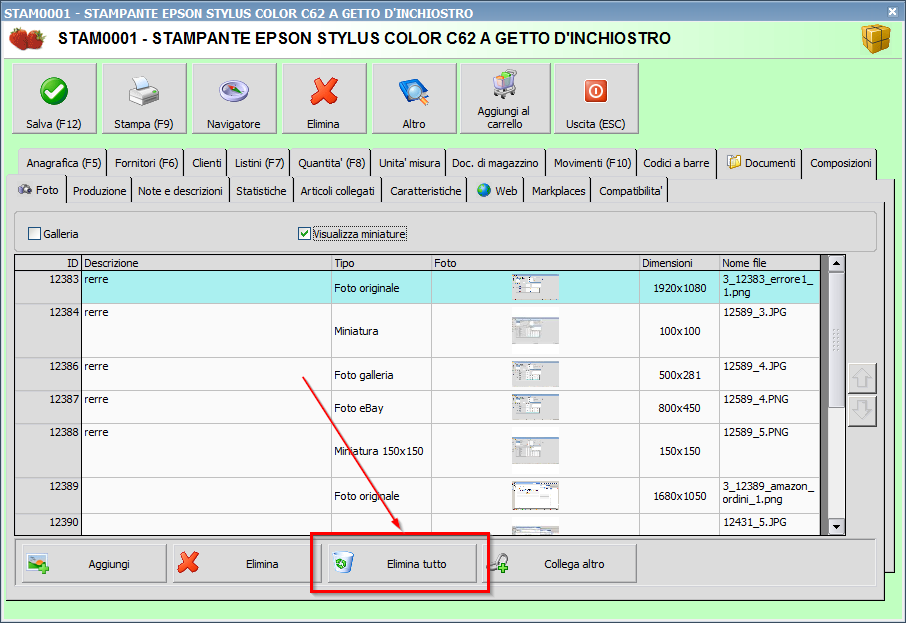Move selected photo up with arrow button
This screenshot has height=623, width=906.
pyautogui.click(x=862, y=379)
